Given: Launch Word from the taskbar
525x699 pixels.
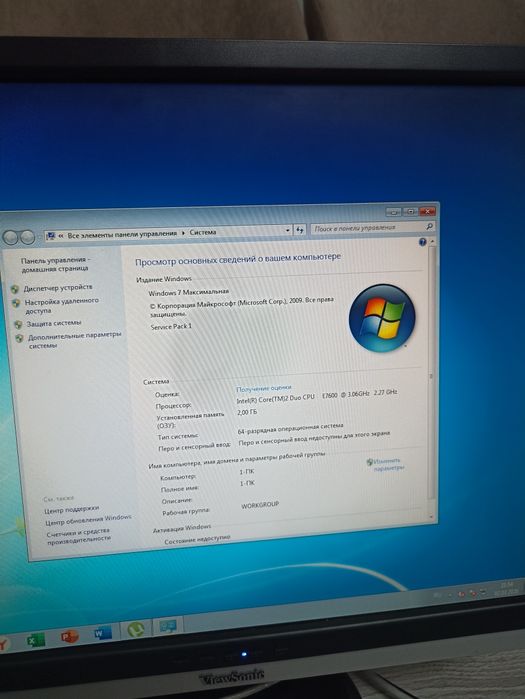Looking at the screenshot, I should [103, 633].
